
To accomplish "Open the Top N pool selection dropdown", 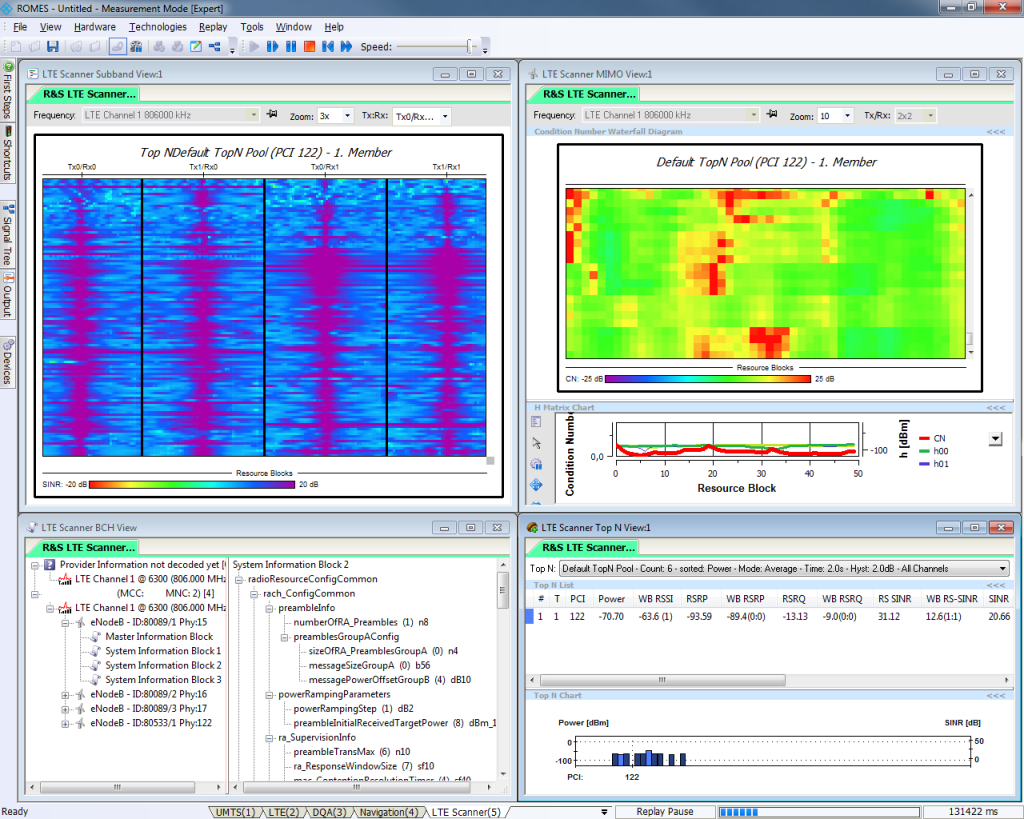I will (x=1002, y=568).
